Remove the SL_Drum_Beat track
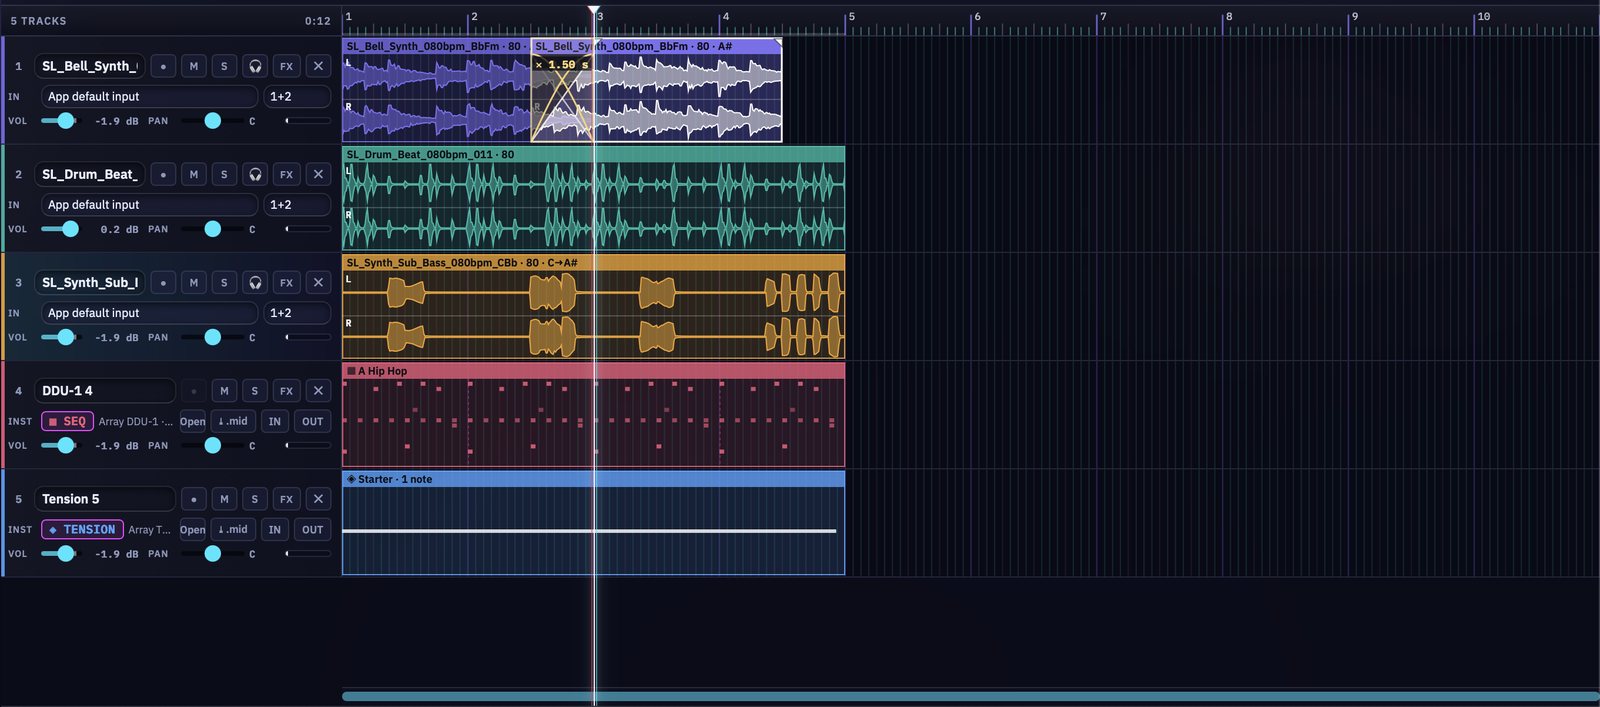Image resolution: width=1600 pixels, height=707 pixels. [318, 174]
